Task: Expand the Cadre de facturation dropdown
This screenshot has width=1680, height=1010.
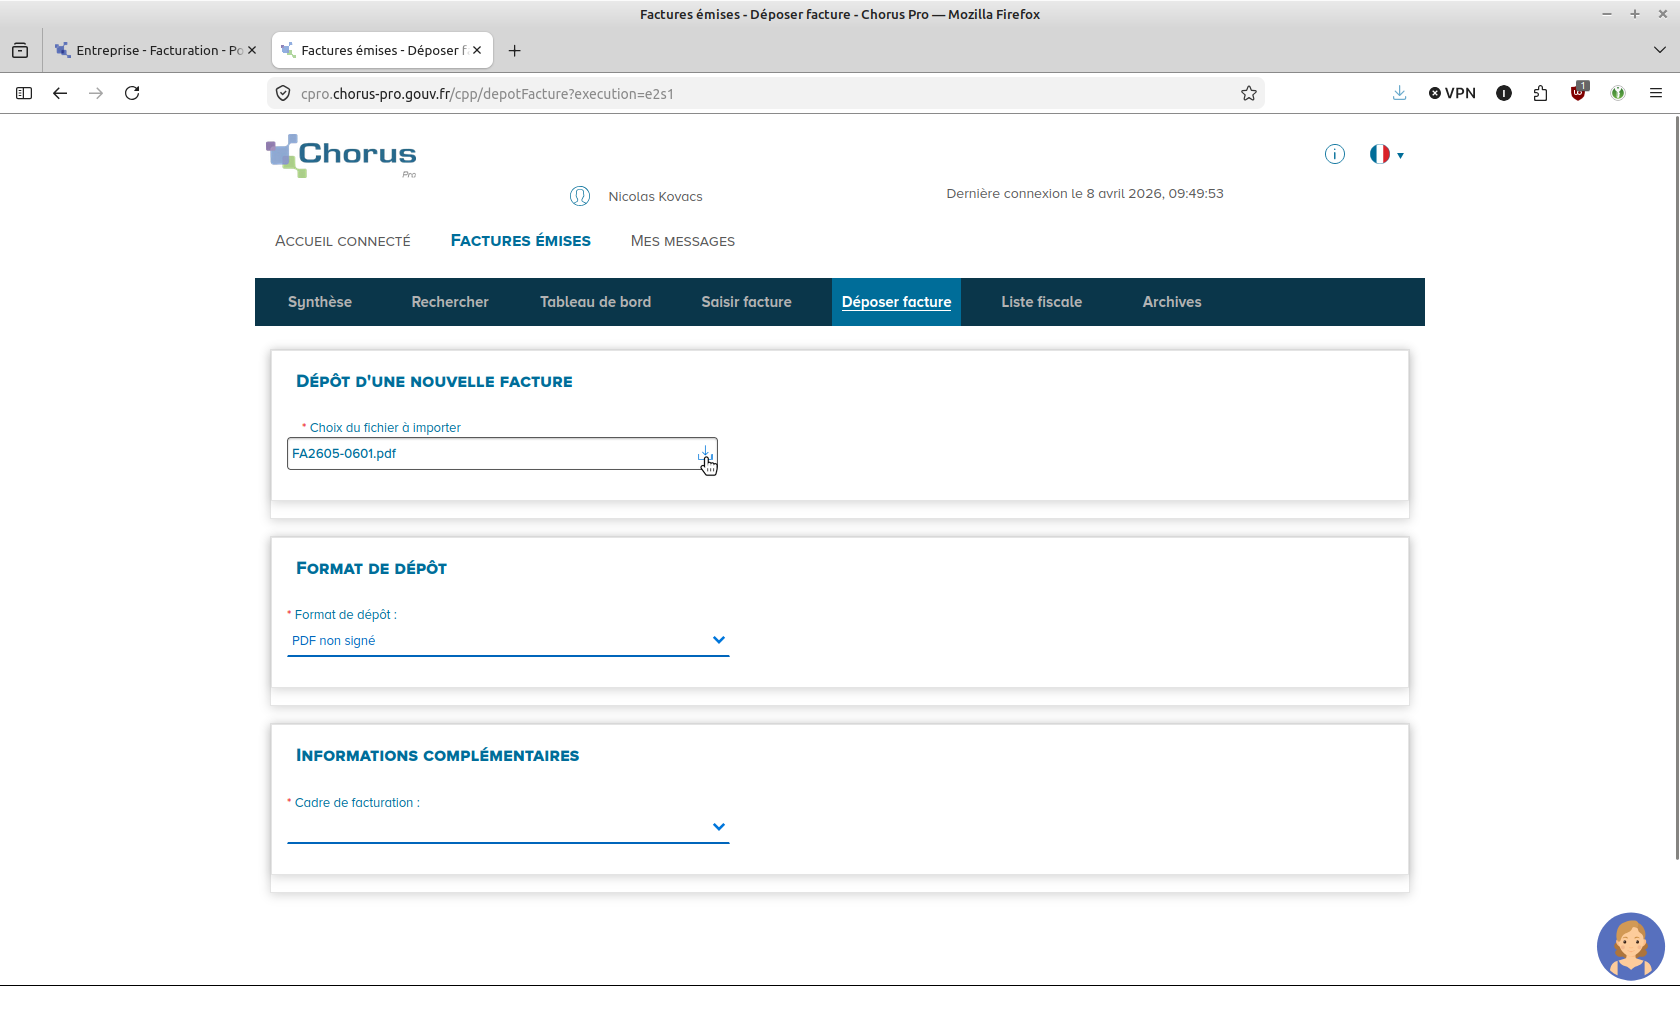Action: (508, 828)
